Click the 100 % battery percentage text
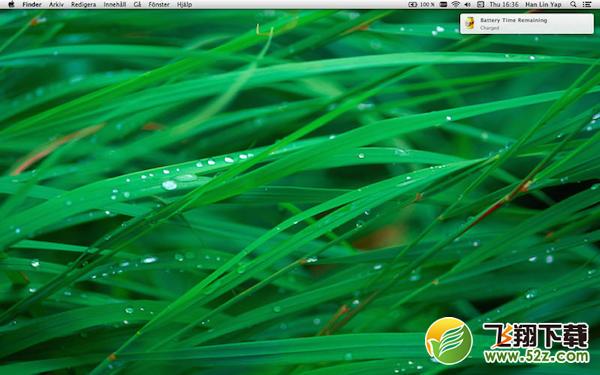This screenshot has height=375, width=600. (427, 5)
